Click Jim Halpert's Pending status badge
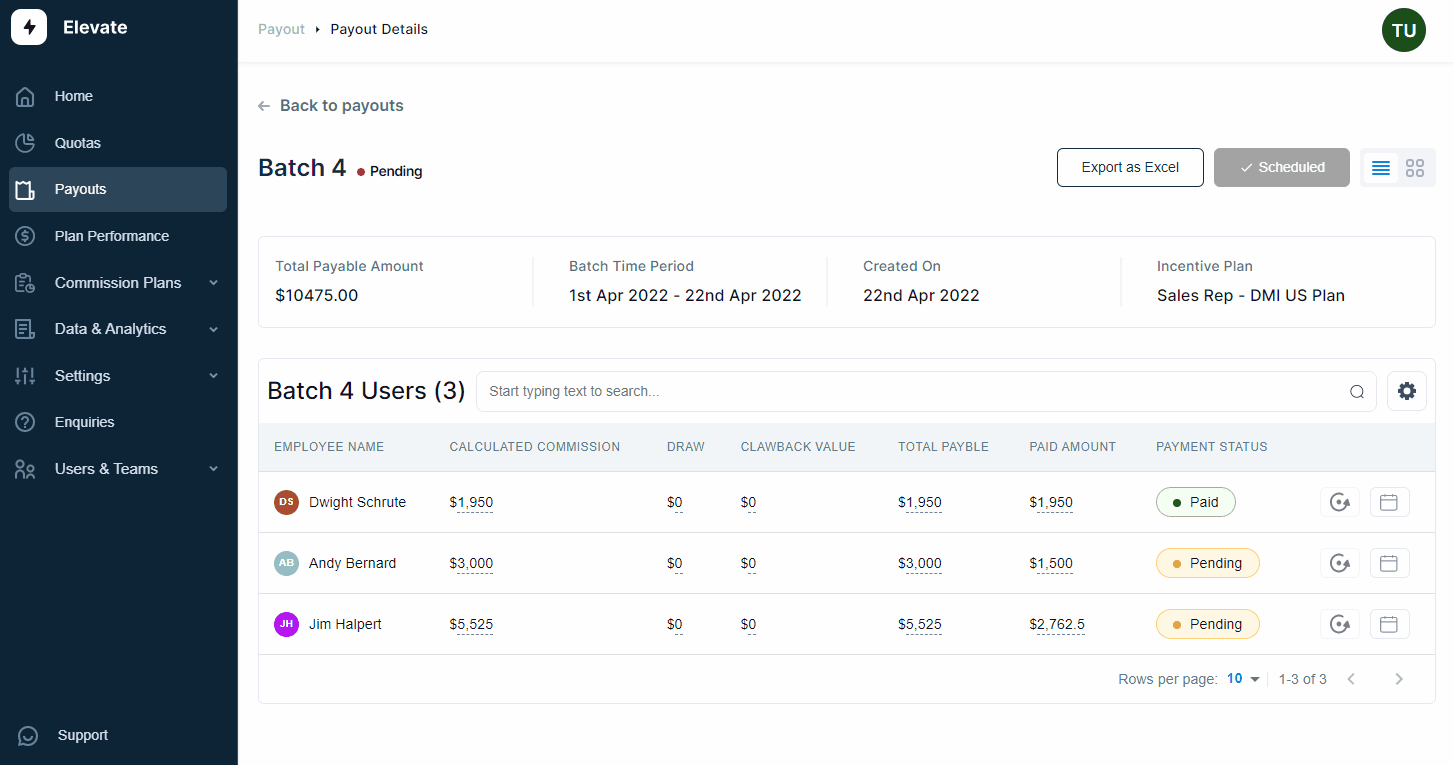Screen dimensions: 1454x765 [x=1208, y=624]
